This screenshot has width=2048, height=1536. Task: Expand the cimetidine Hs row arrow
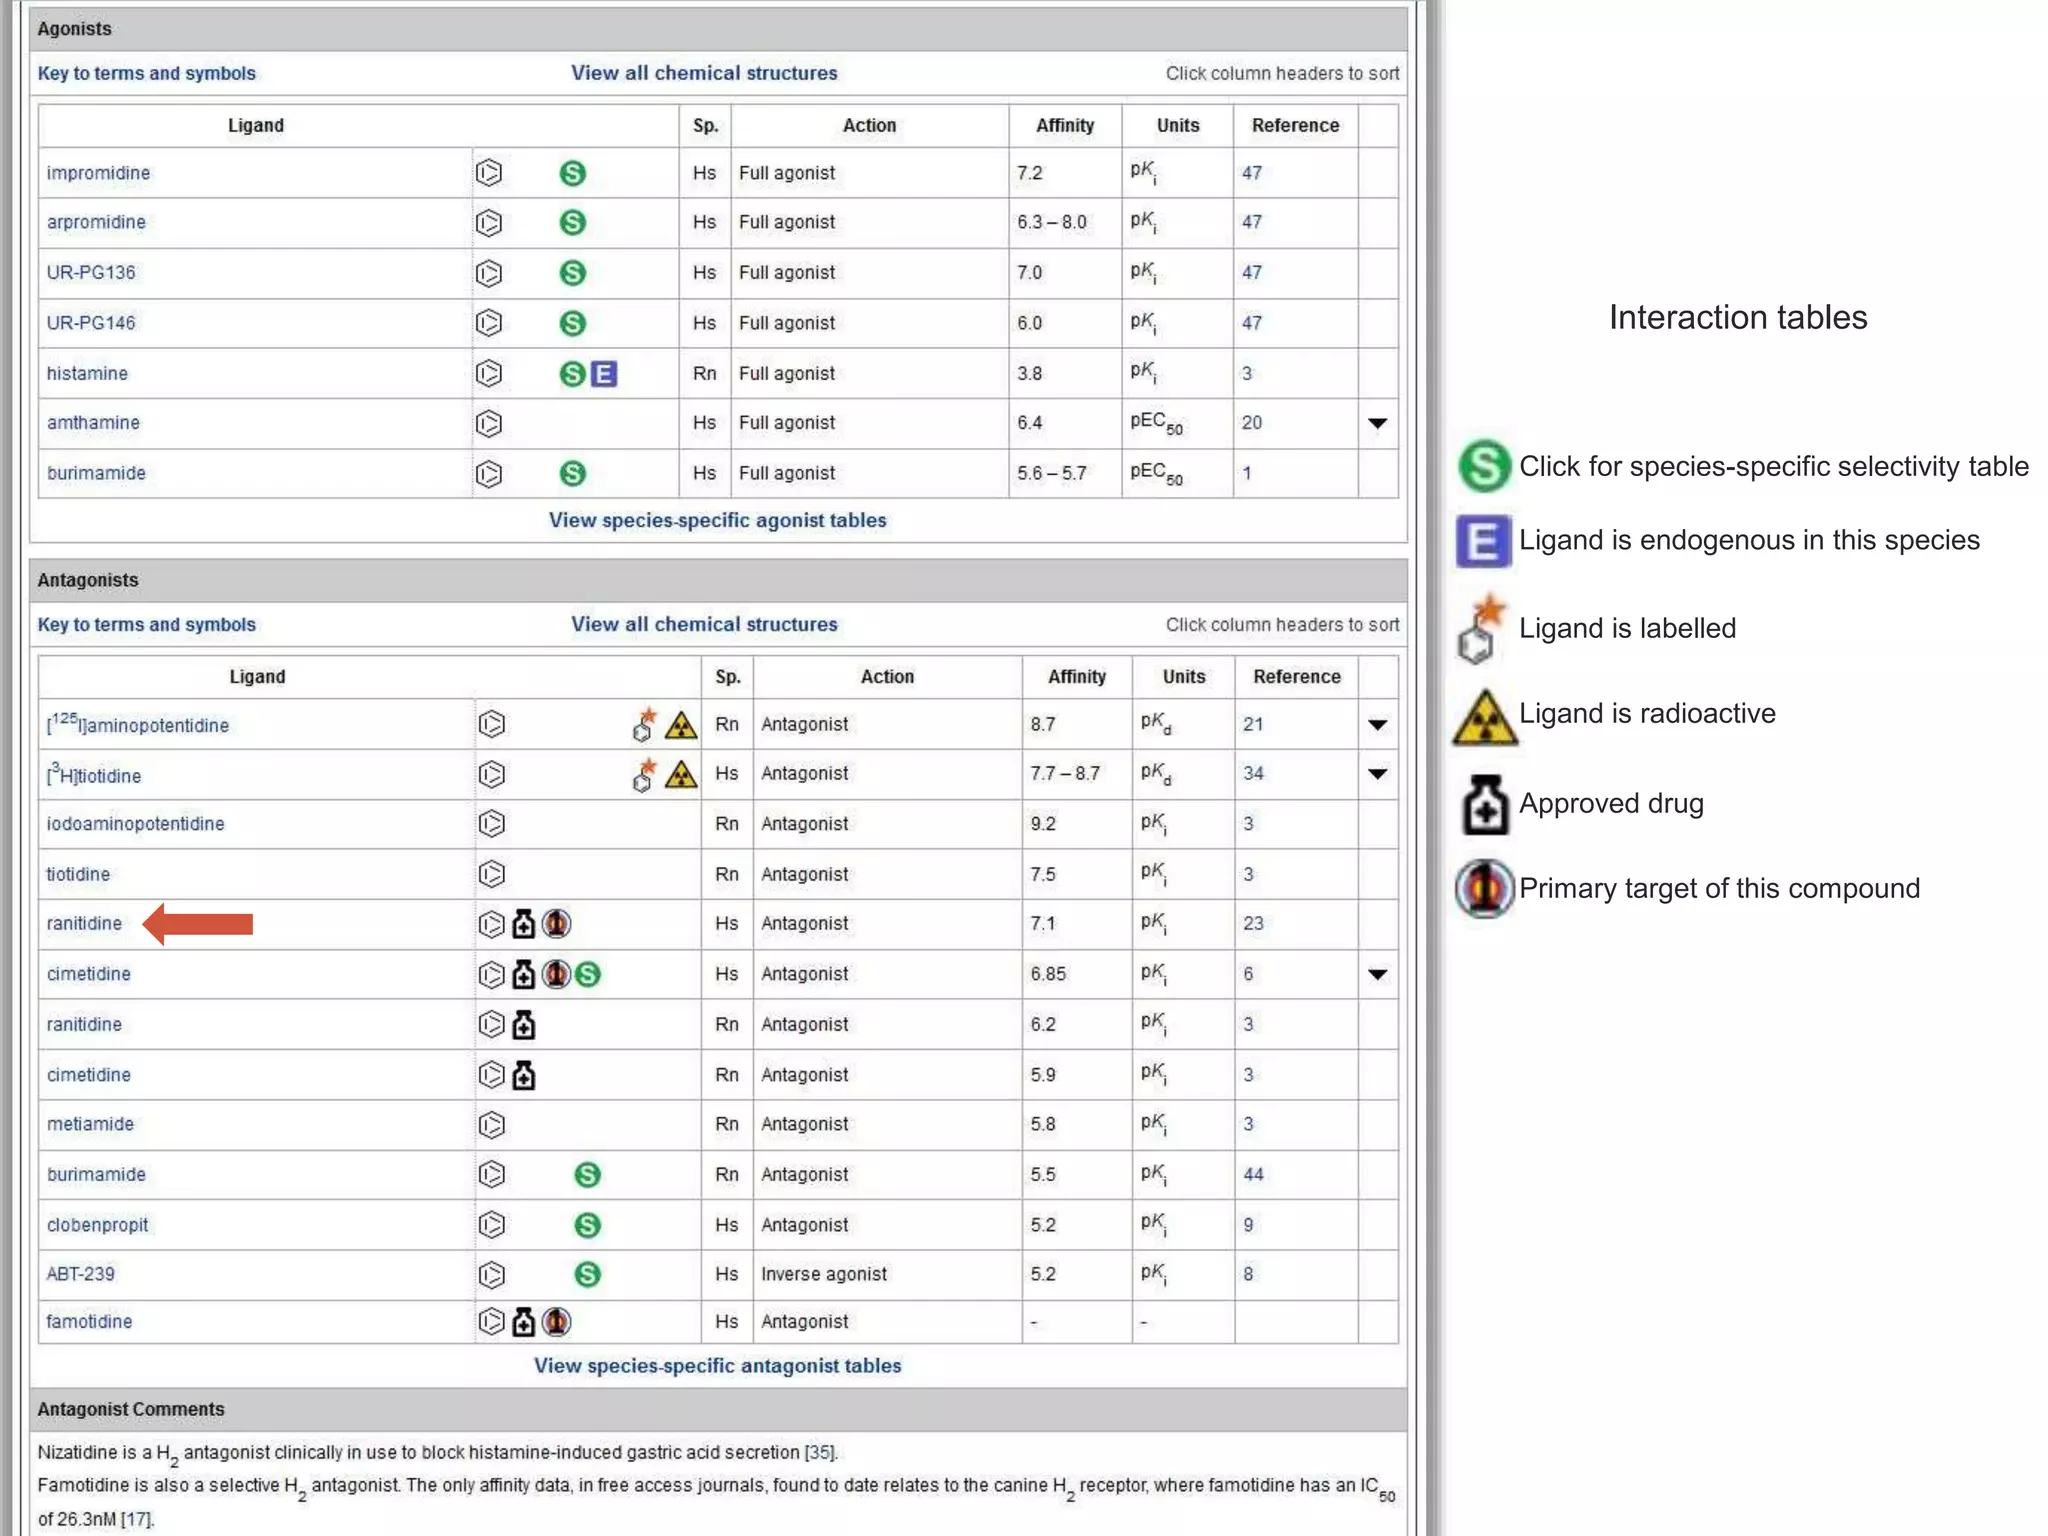[x=1377, y=975]
